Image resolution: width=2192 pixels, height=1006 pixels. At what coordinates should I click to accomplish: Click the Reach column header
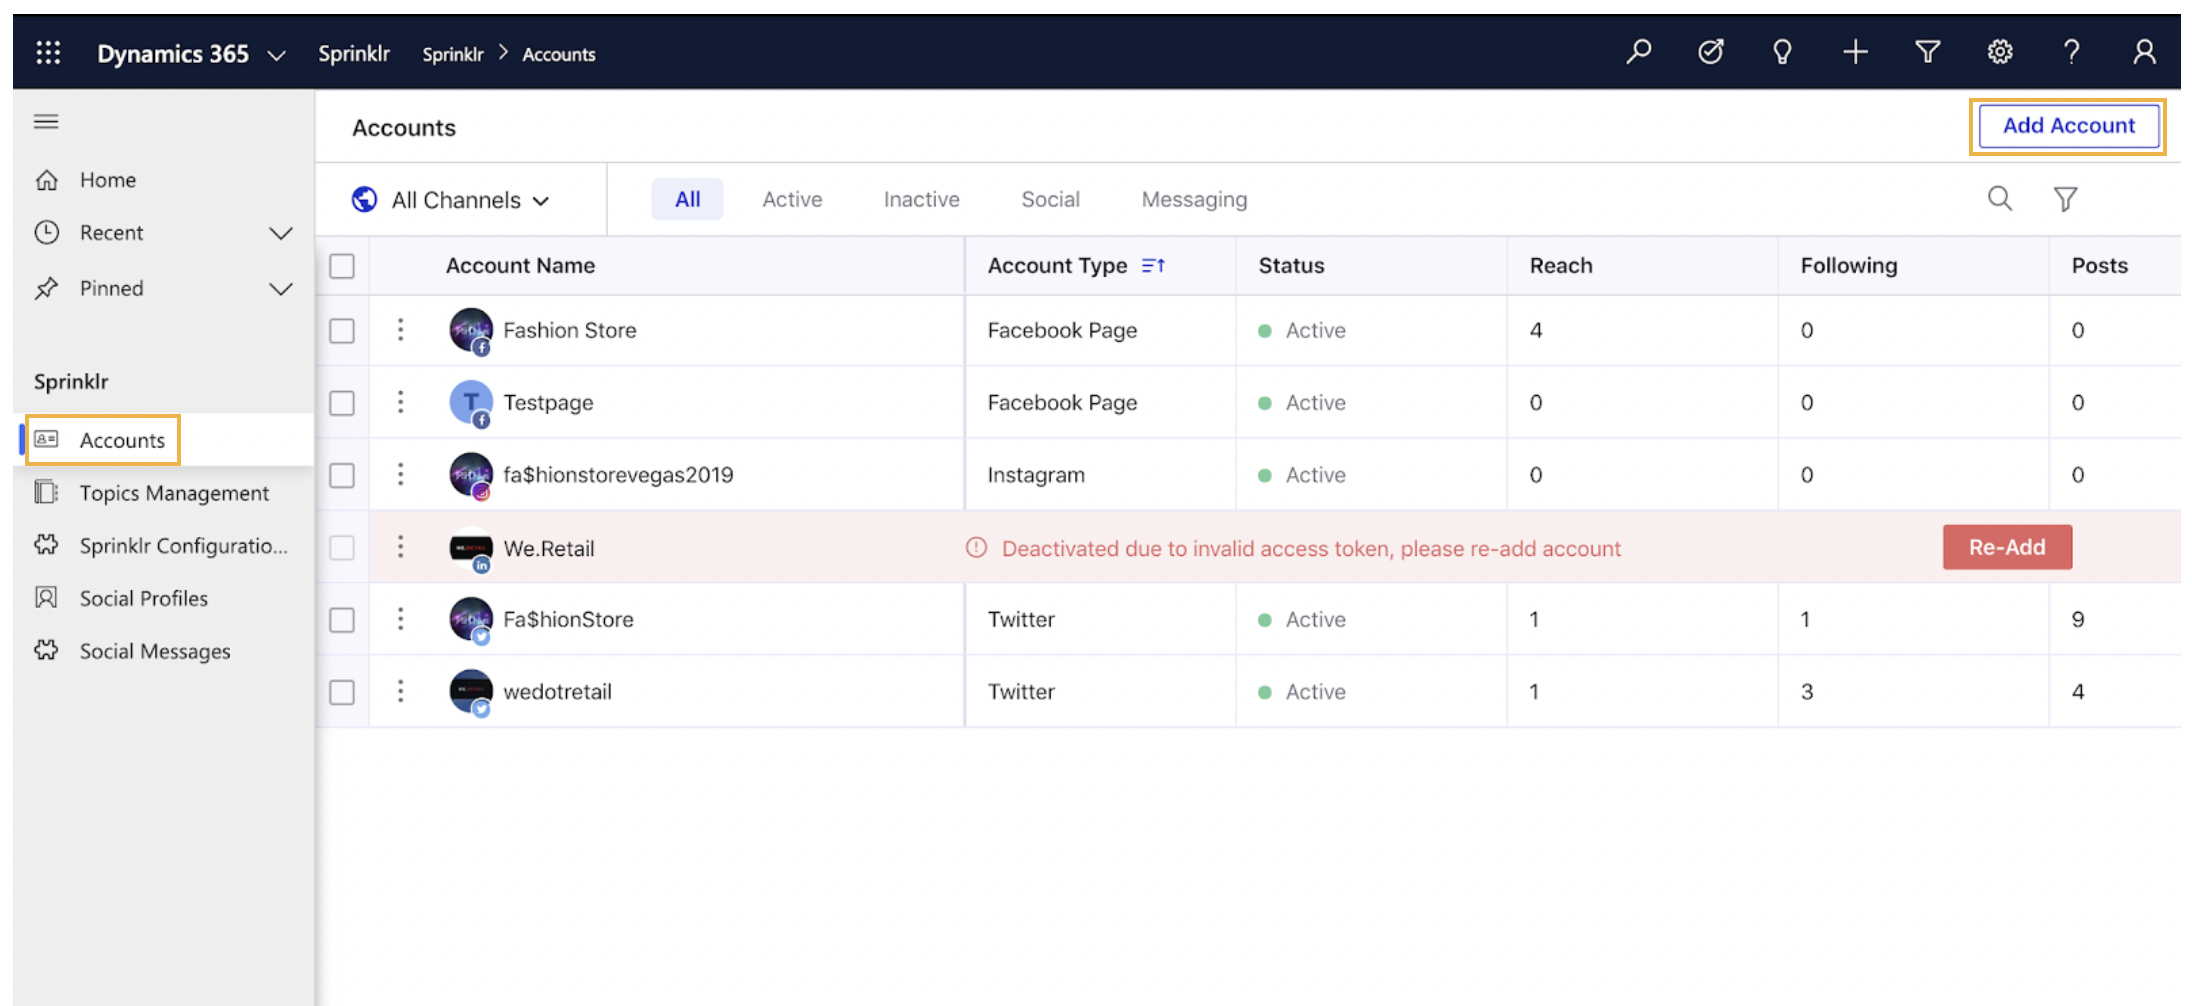pyautogui.click(x=1561, y=265)
